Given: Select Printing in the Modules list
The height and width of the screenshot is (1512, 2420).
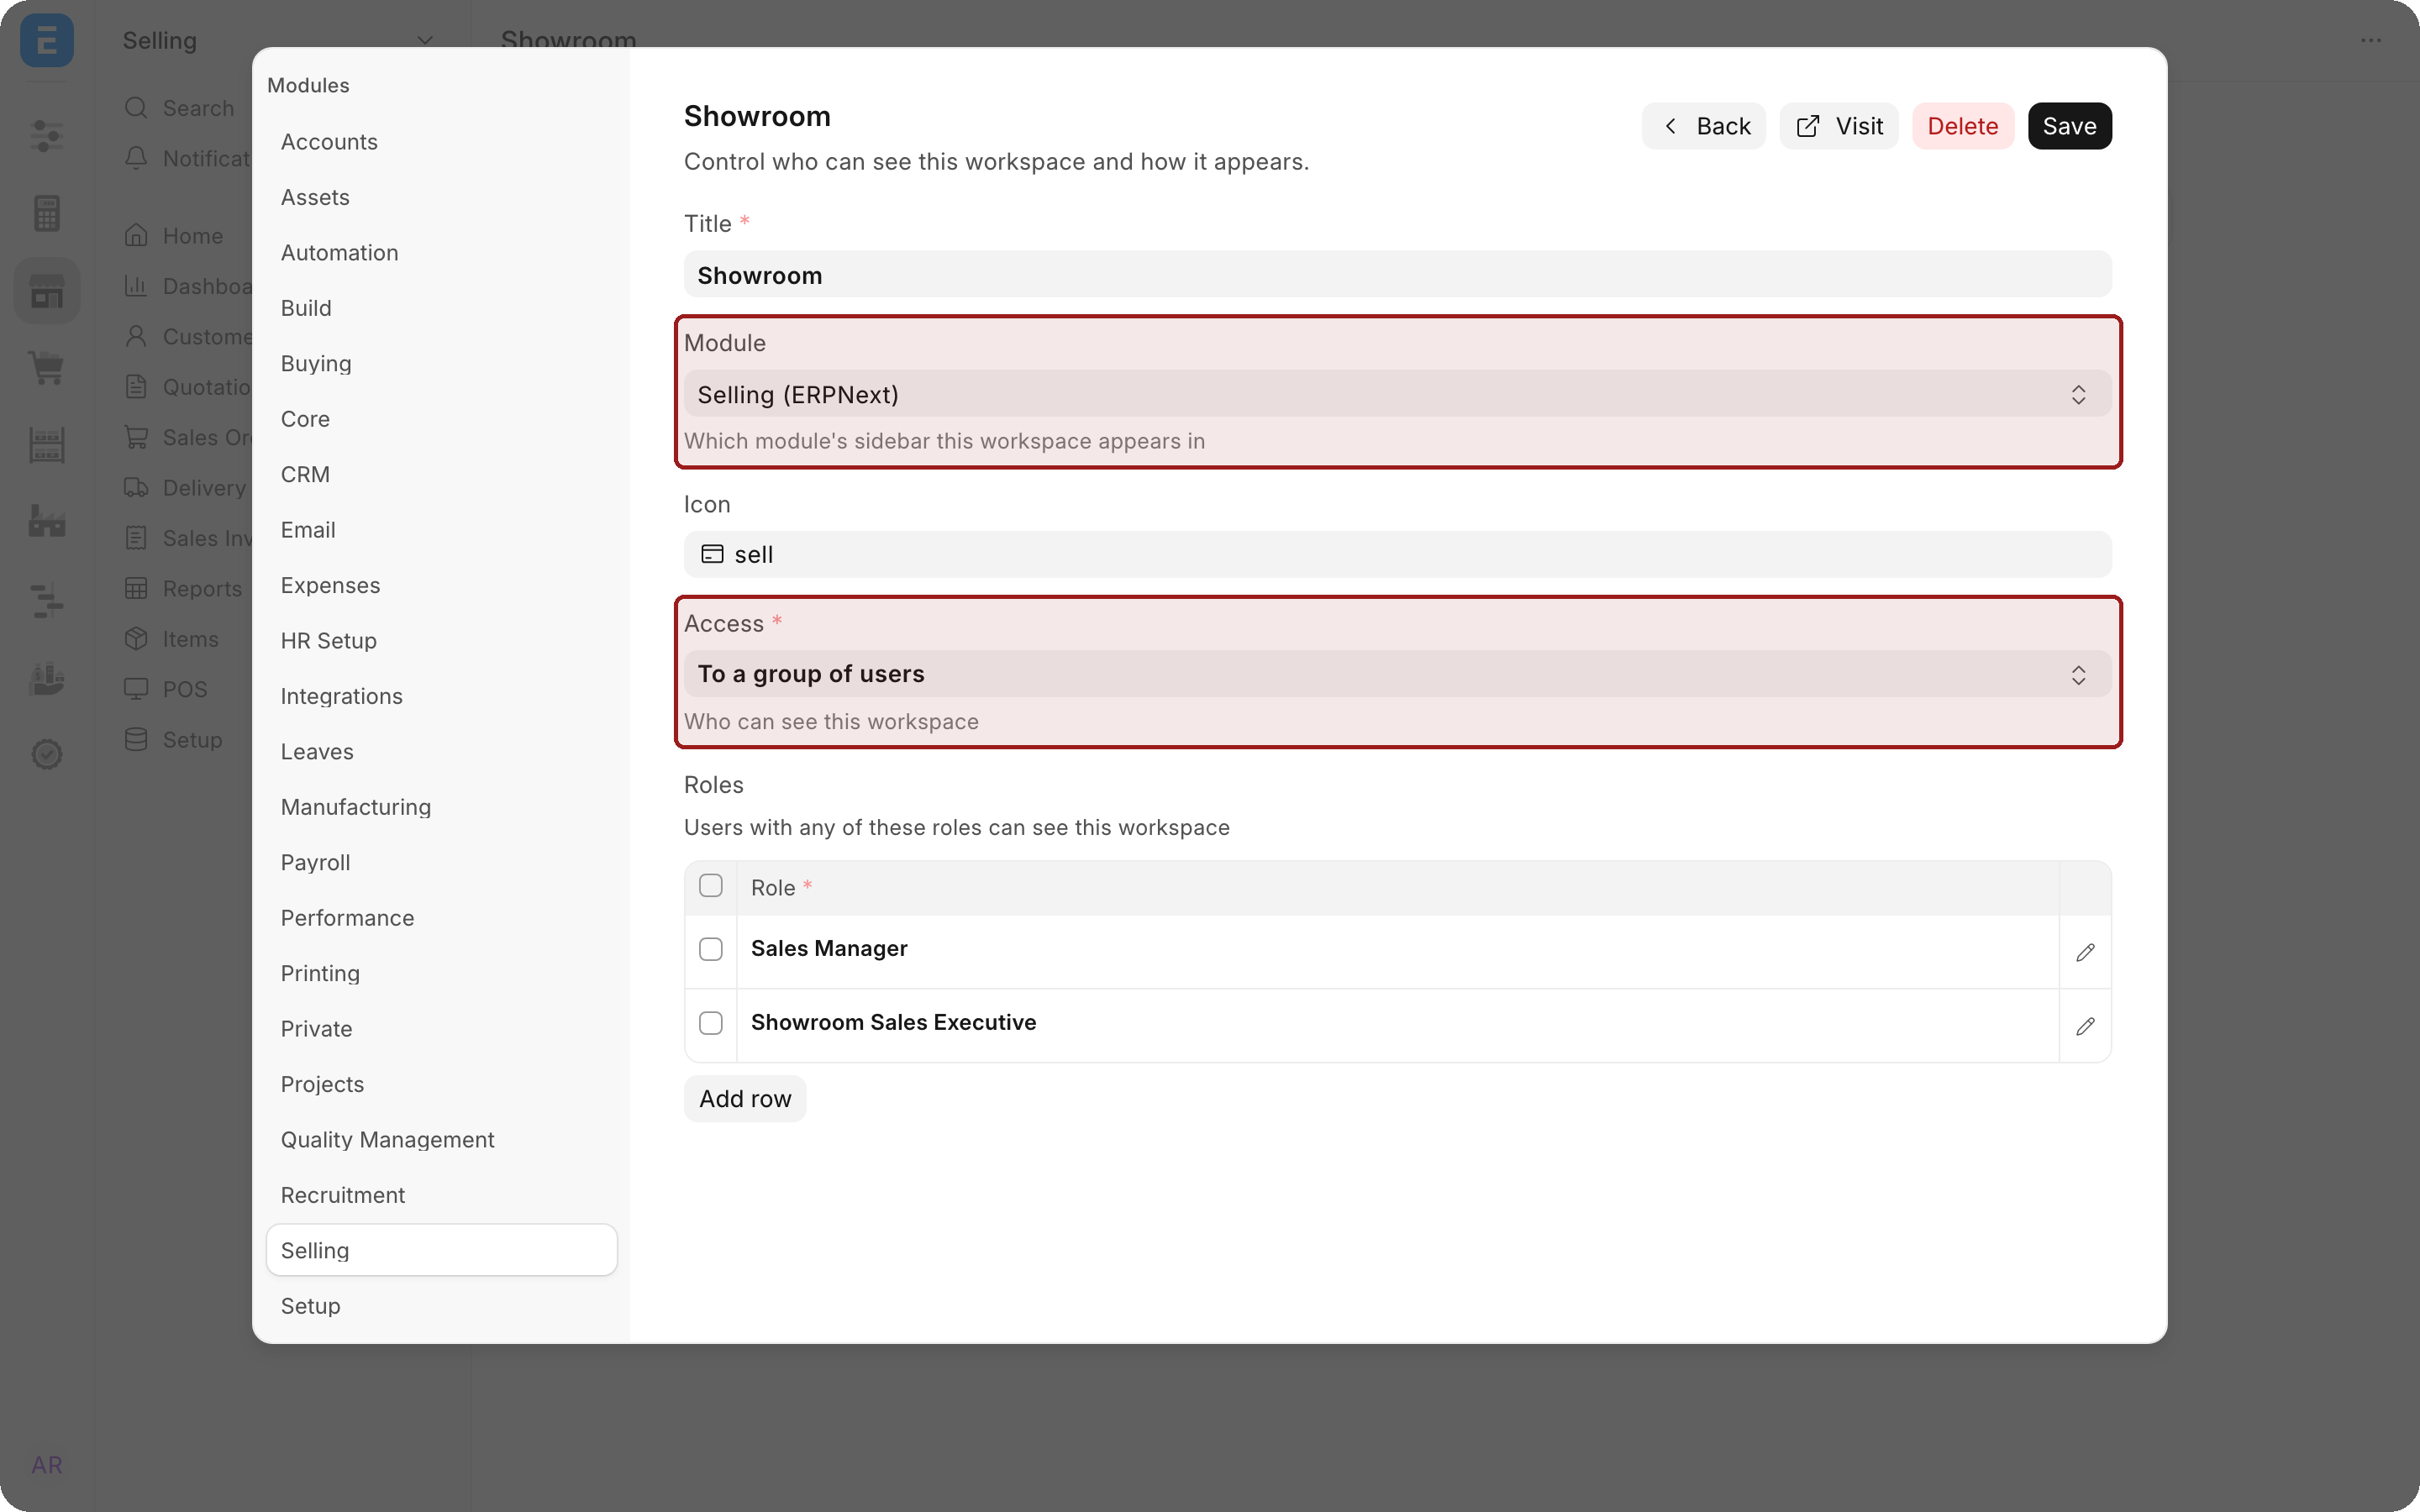Looking at the screenshot, I should (x=442, y=973).
